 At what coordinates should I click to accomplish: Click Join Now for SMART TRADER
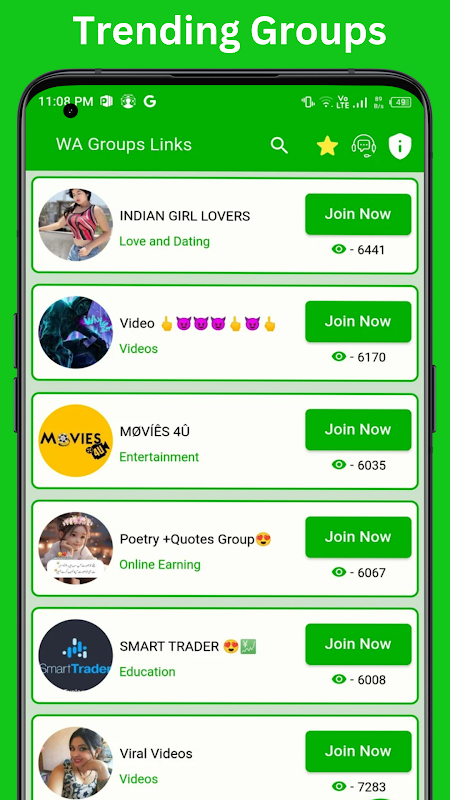(x=358, y=644)
